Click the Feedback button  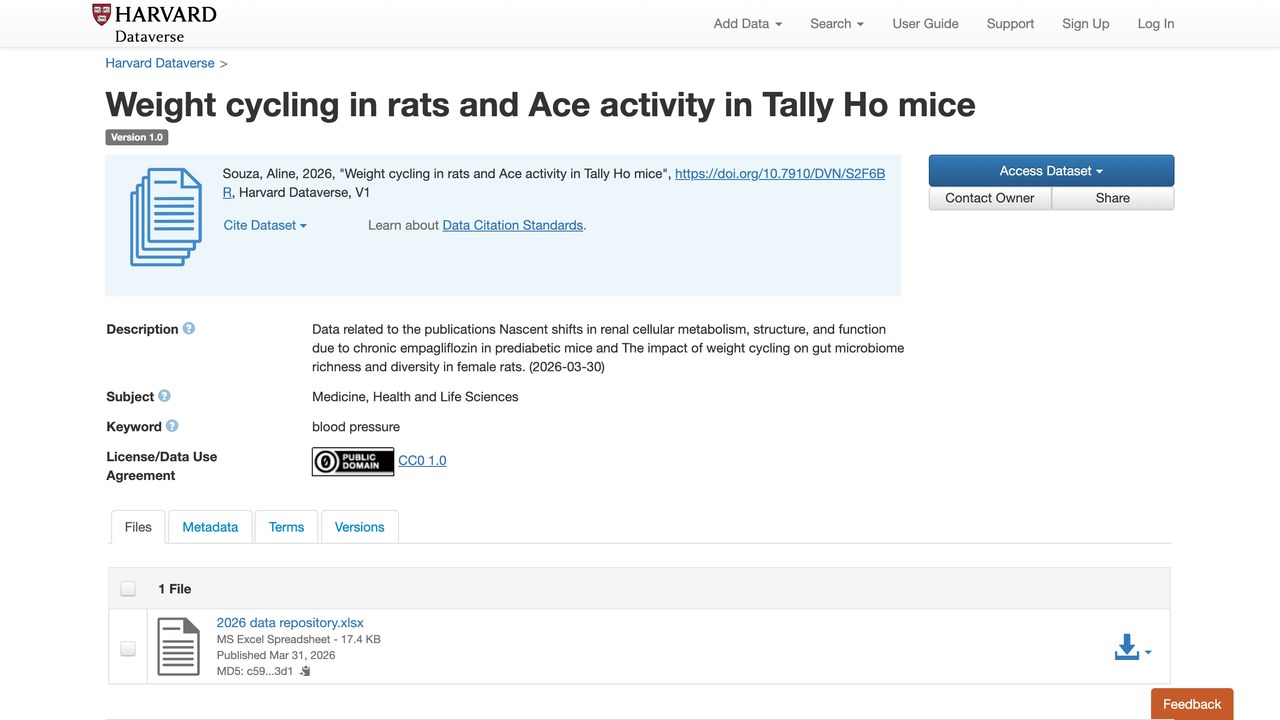[1192, 704]
